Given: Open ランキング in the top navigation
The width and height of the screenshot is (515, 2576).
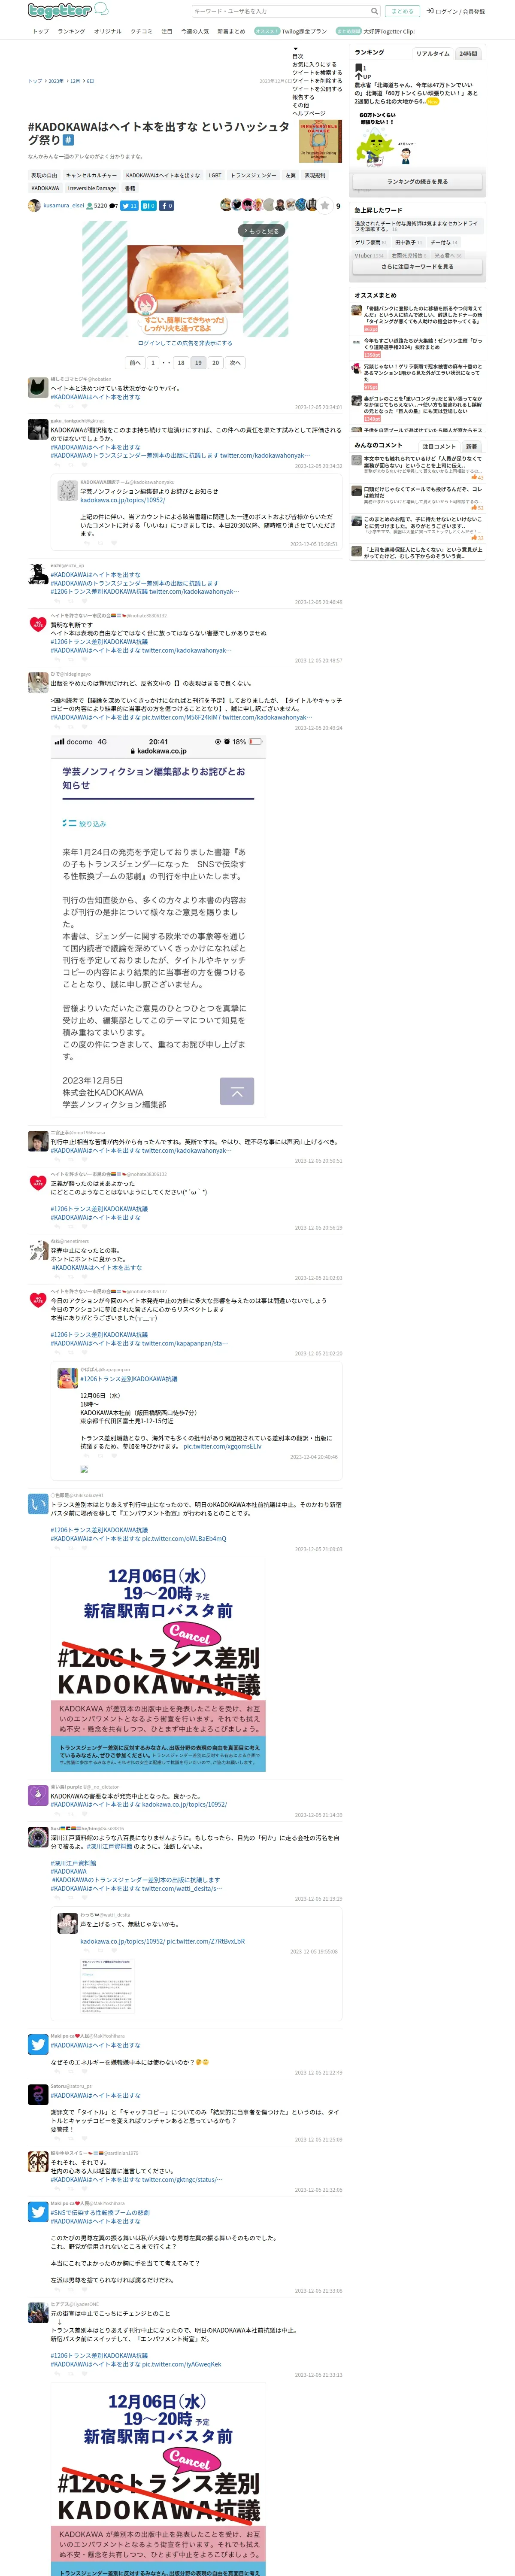Looking at the screenshot, I should (71, 31).
